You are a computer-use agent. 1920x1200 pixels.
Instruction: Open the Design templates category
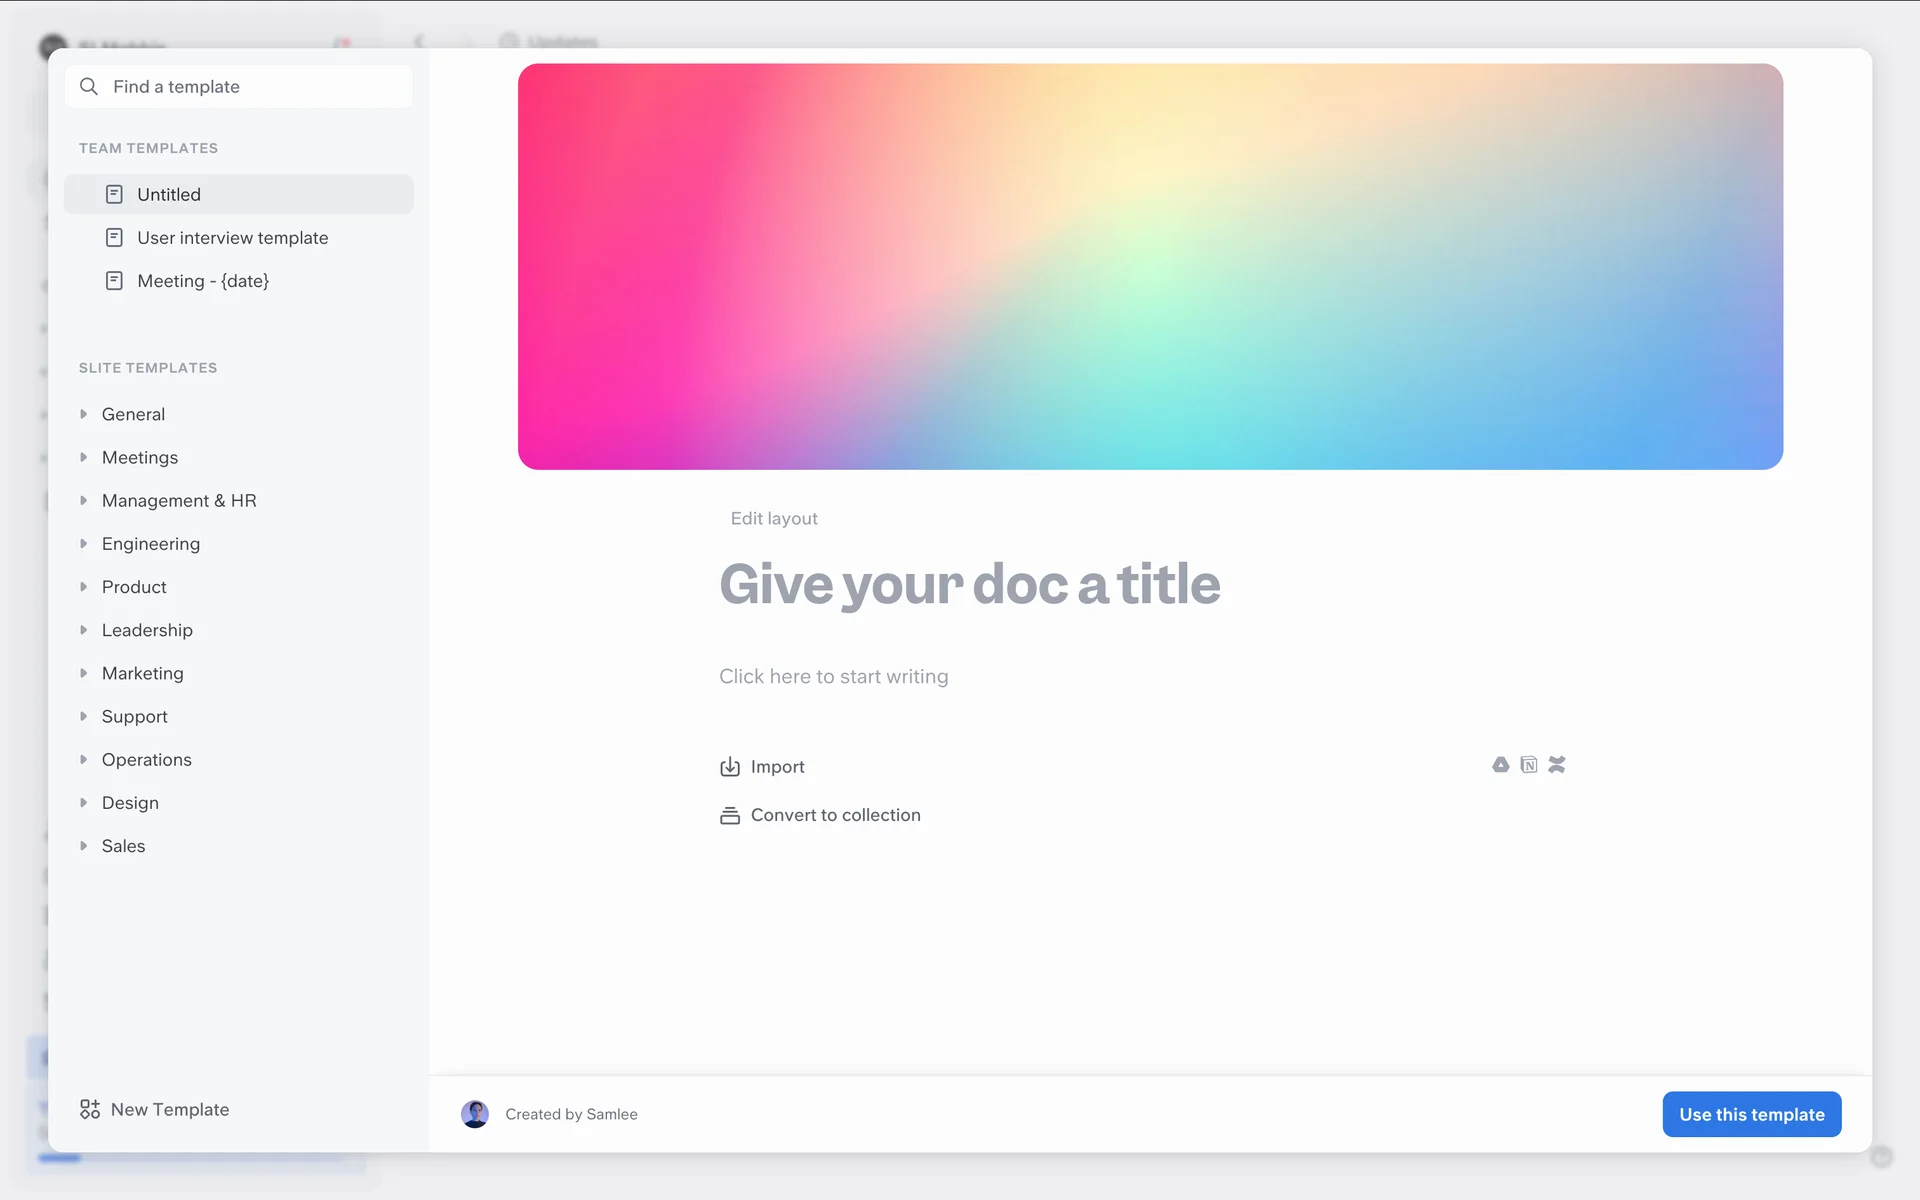(130, 803)
